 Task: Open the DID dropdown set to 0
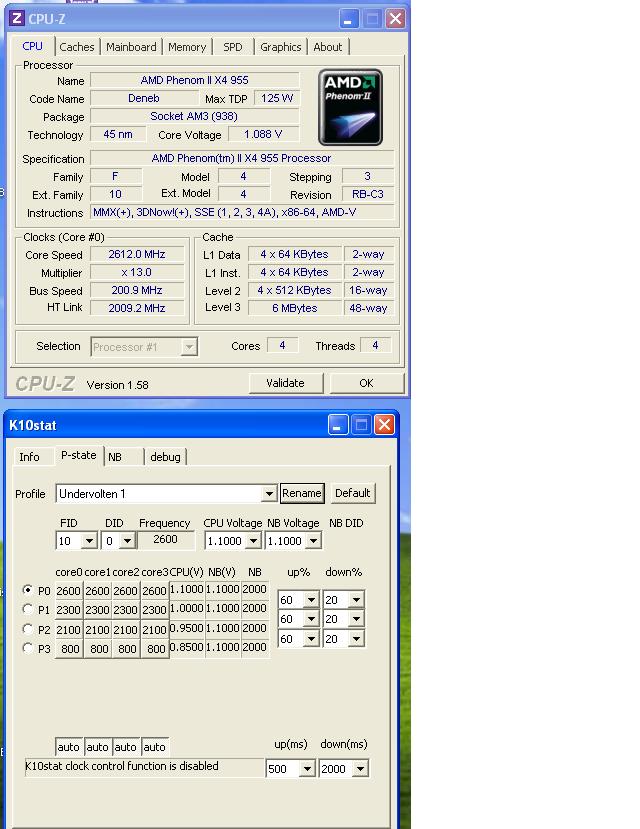click(127, 541)
